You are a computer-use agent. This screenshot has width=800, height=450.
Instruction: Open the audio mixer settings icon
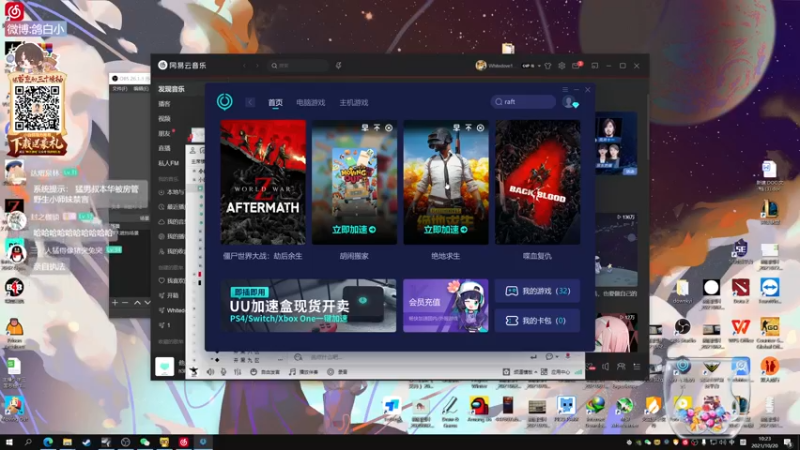point(237,372)
